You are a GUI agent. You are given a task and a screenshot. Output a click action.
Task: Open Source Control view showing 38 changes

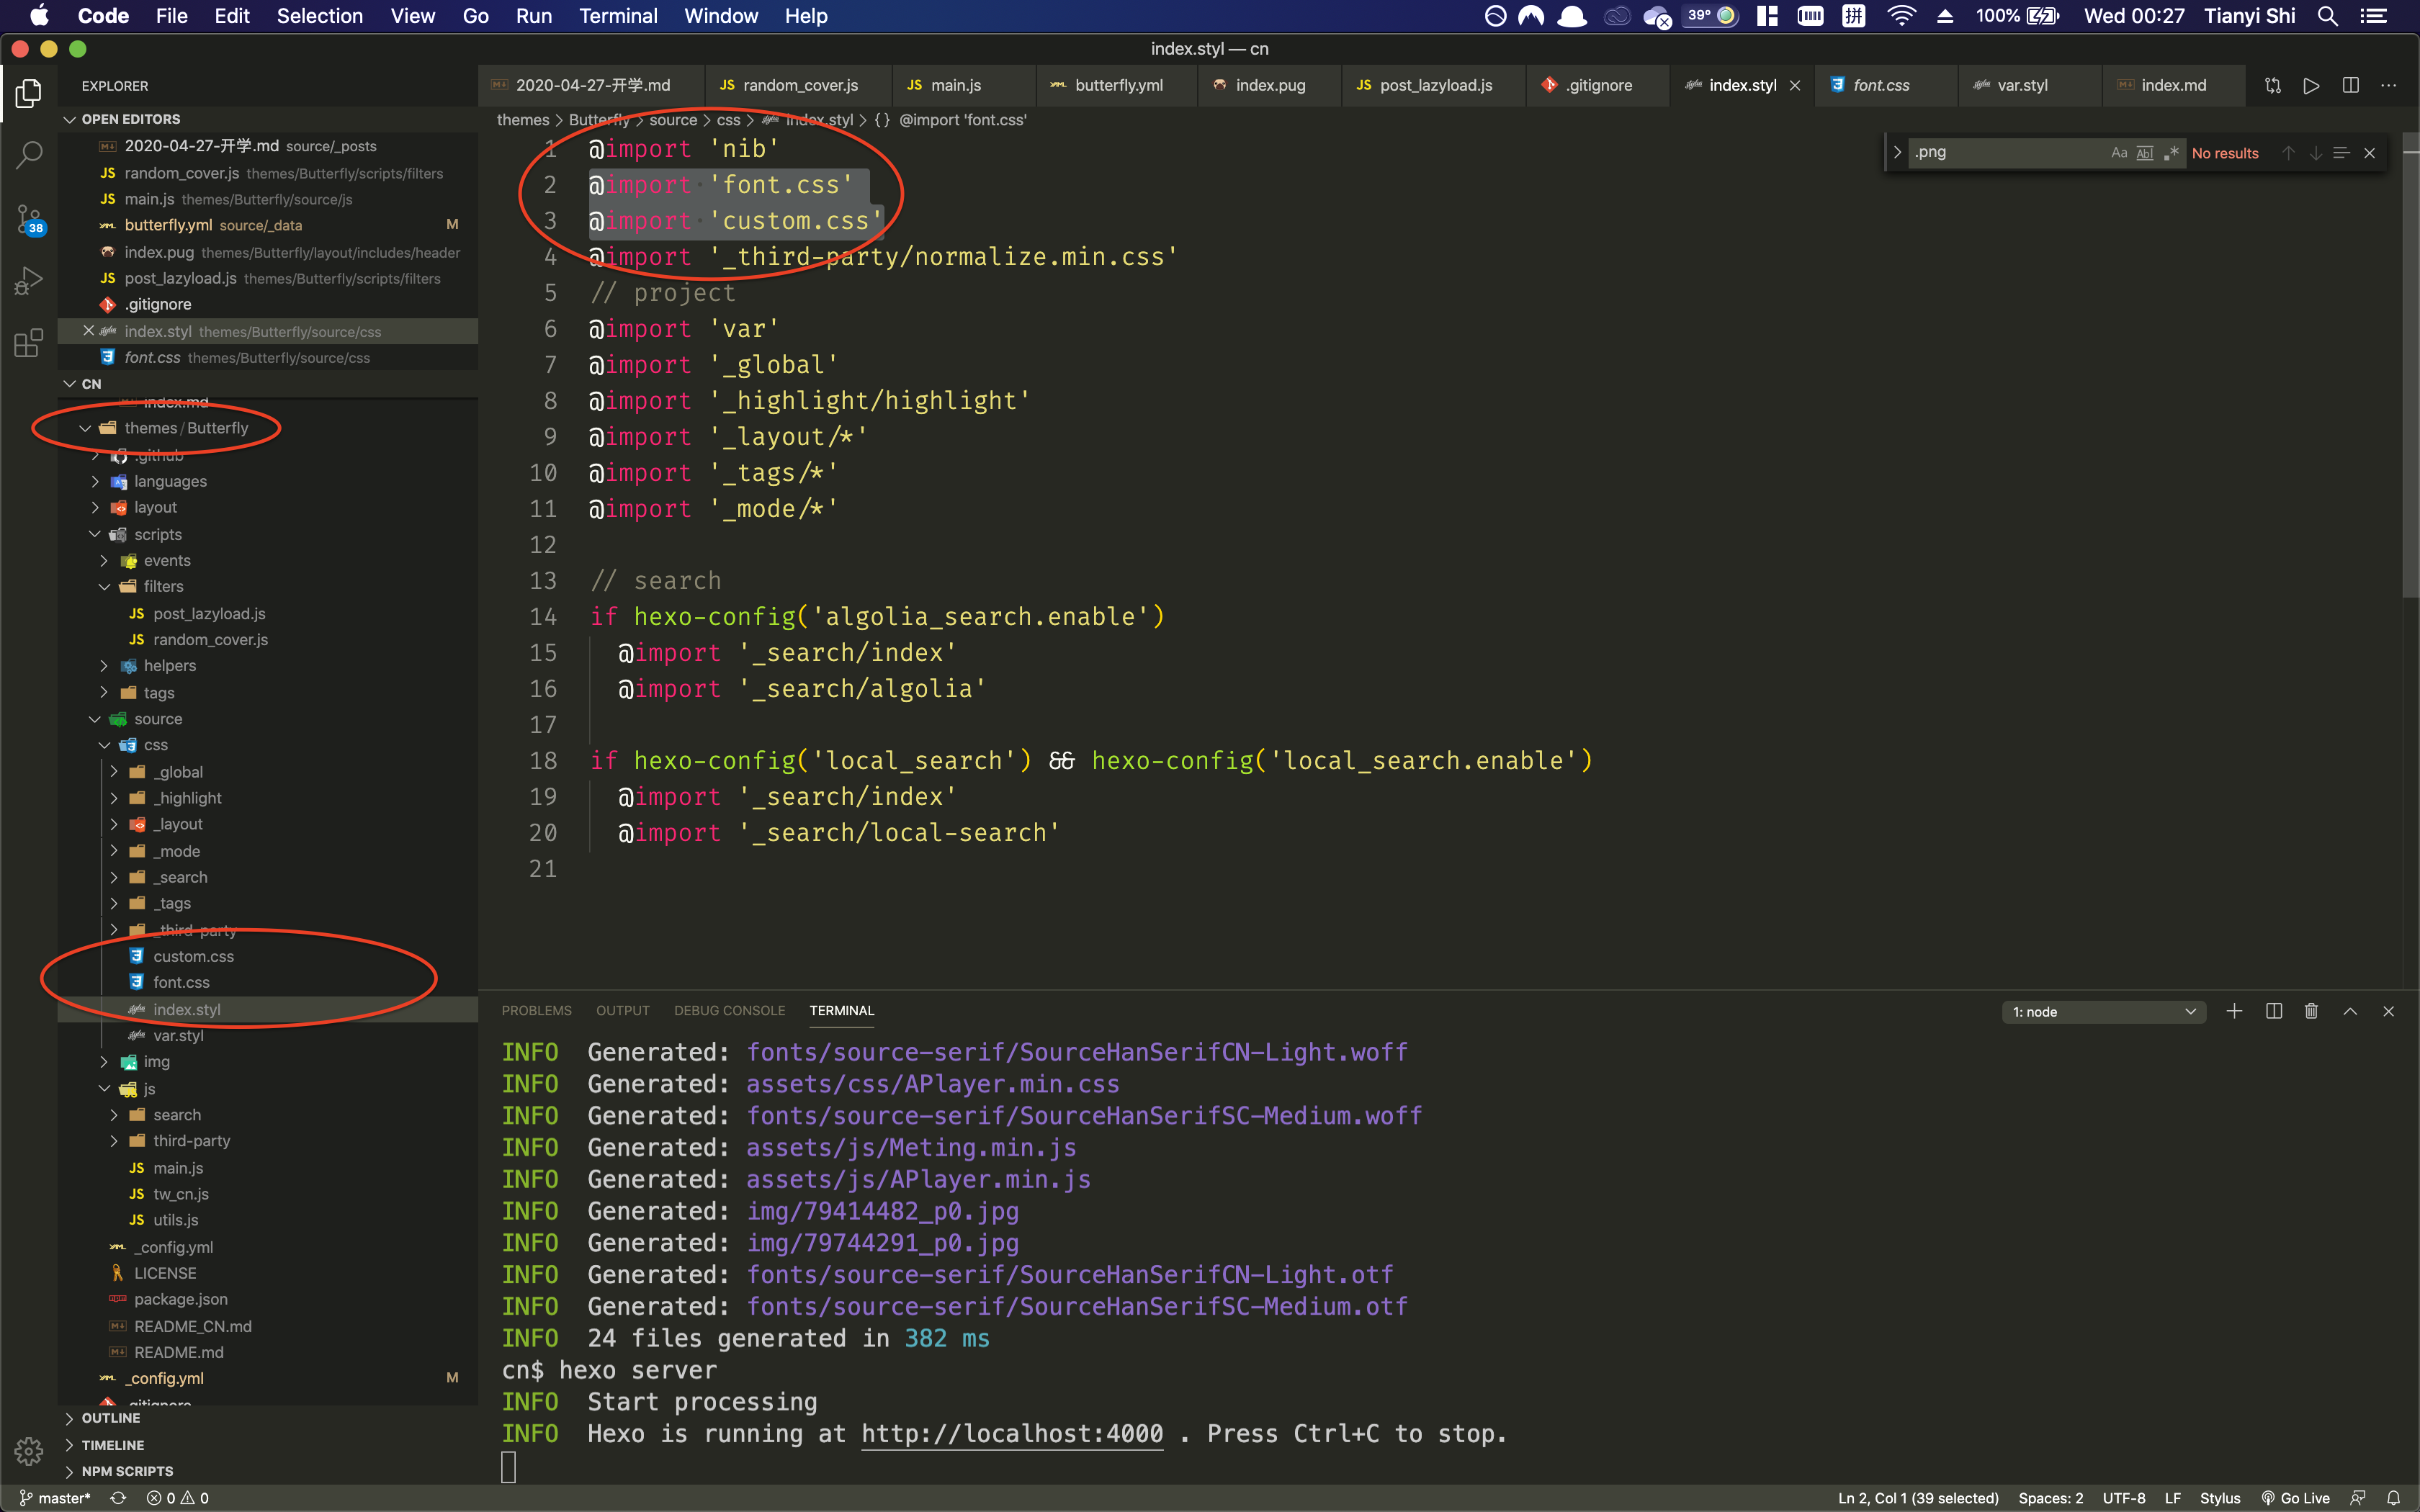click(27, 218)
